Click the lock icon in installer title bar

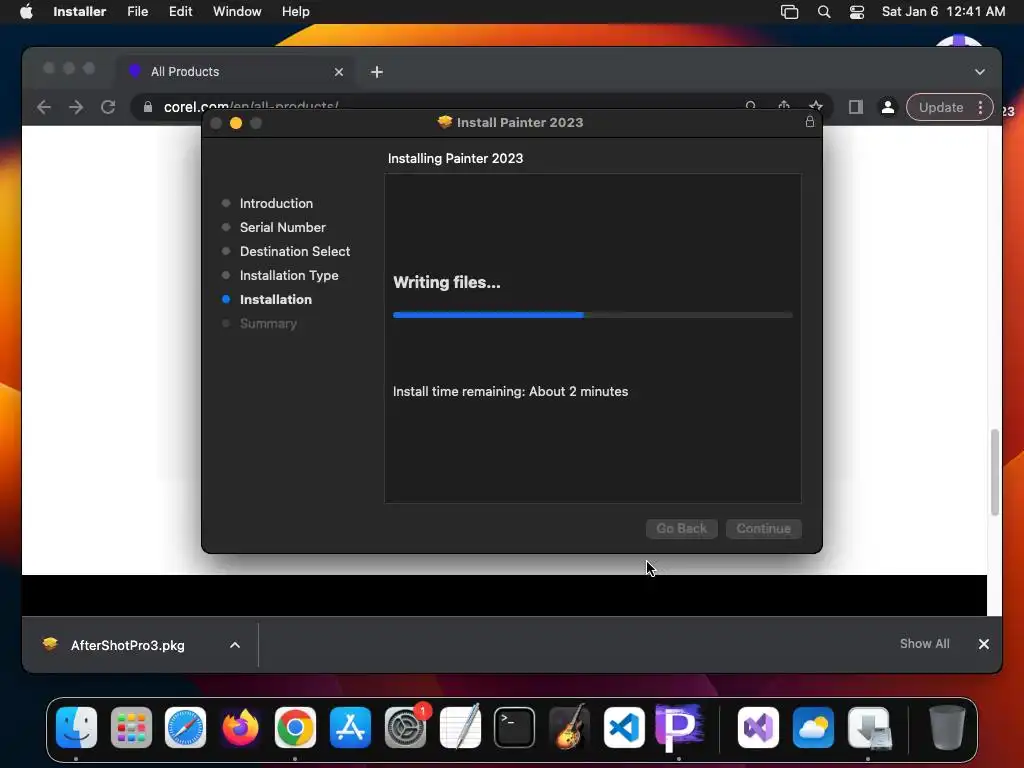[810, 122]
